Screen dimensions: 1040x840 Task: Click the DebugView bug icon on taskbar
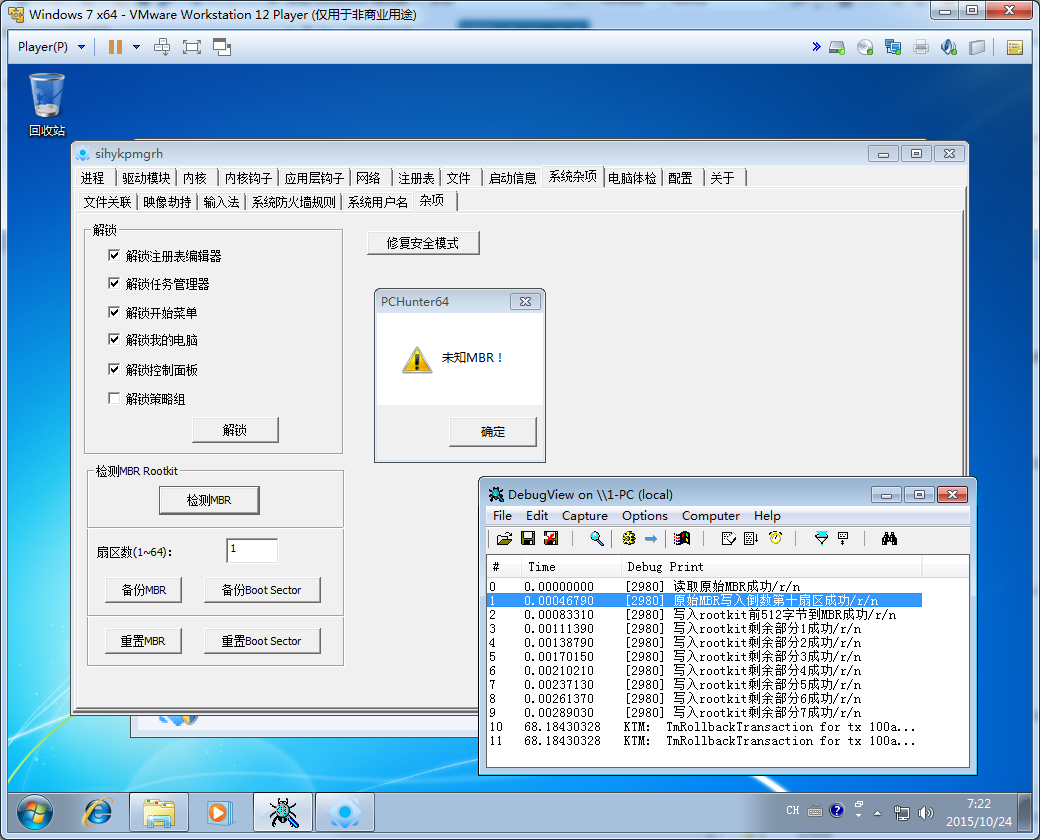pos(283,812)
